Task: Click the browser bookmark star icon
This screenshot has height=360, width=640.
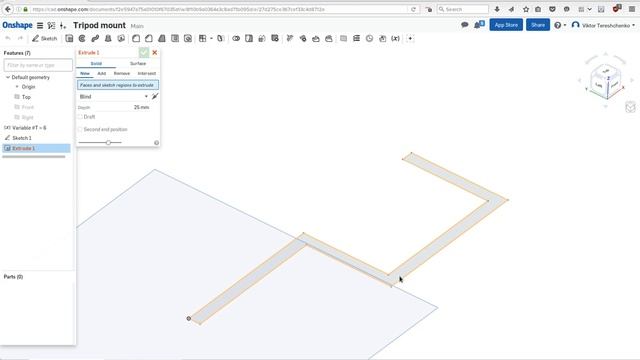Action: point(526,9)
